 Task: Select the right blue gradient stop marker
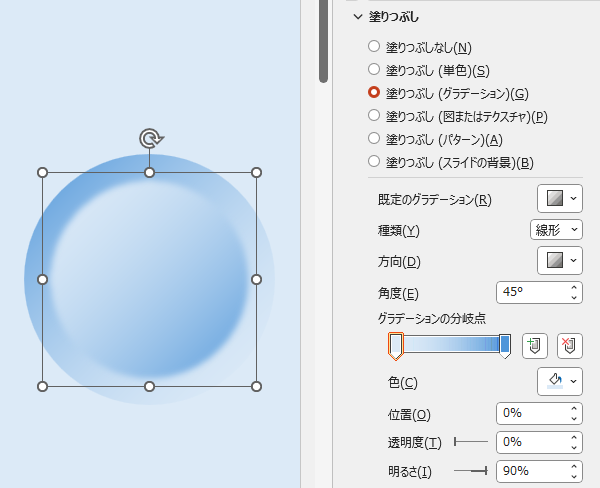pos(505,346)
